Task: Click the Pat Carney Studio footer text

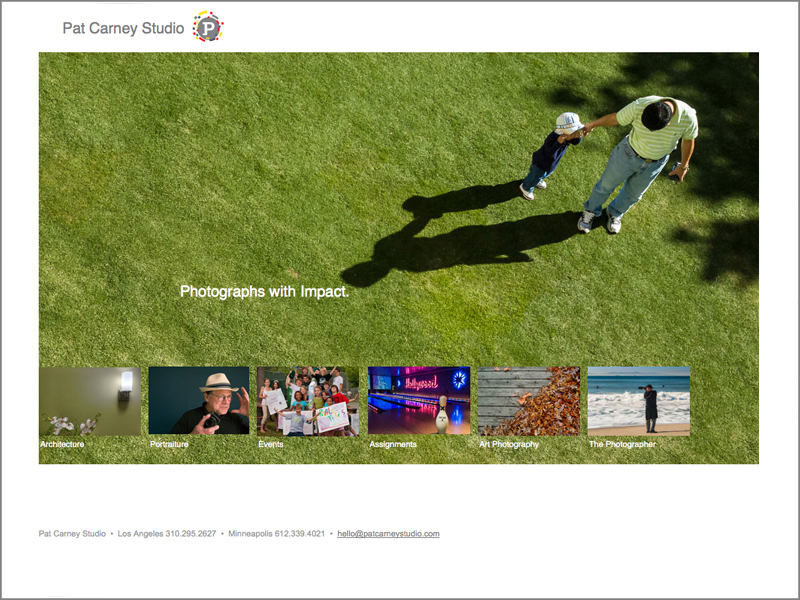Action: (x=72, y=534)
